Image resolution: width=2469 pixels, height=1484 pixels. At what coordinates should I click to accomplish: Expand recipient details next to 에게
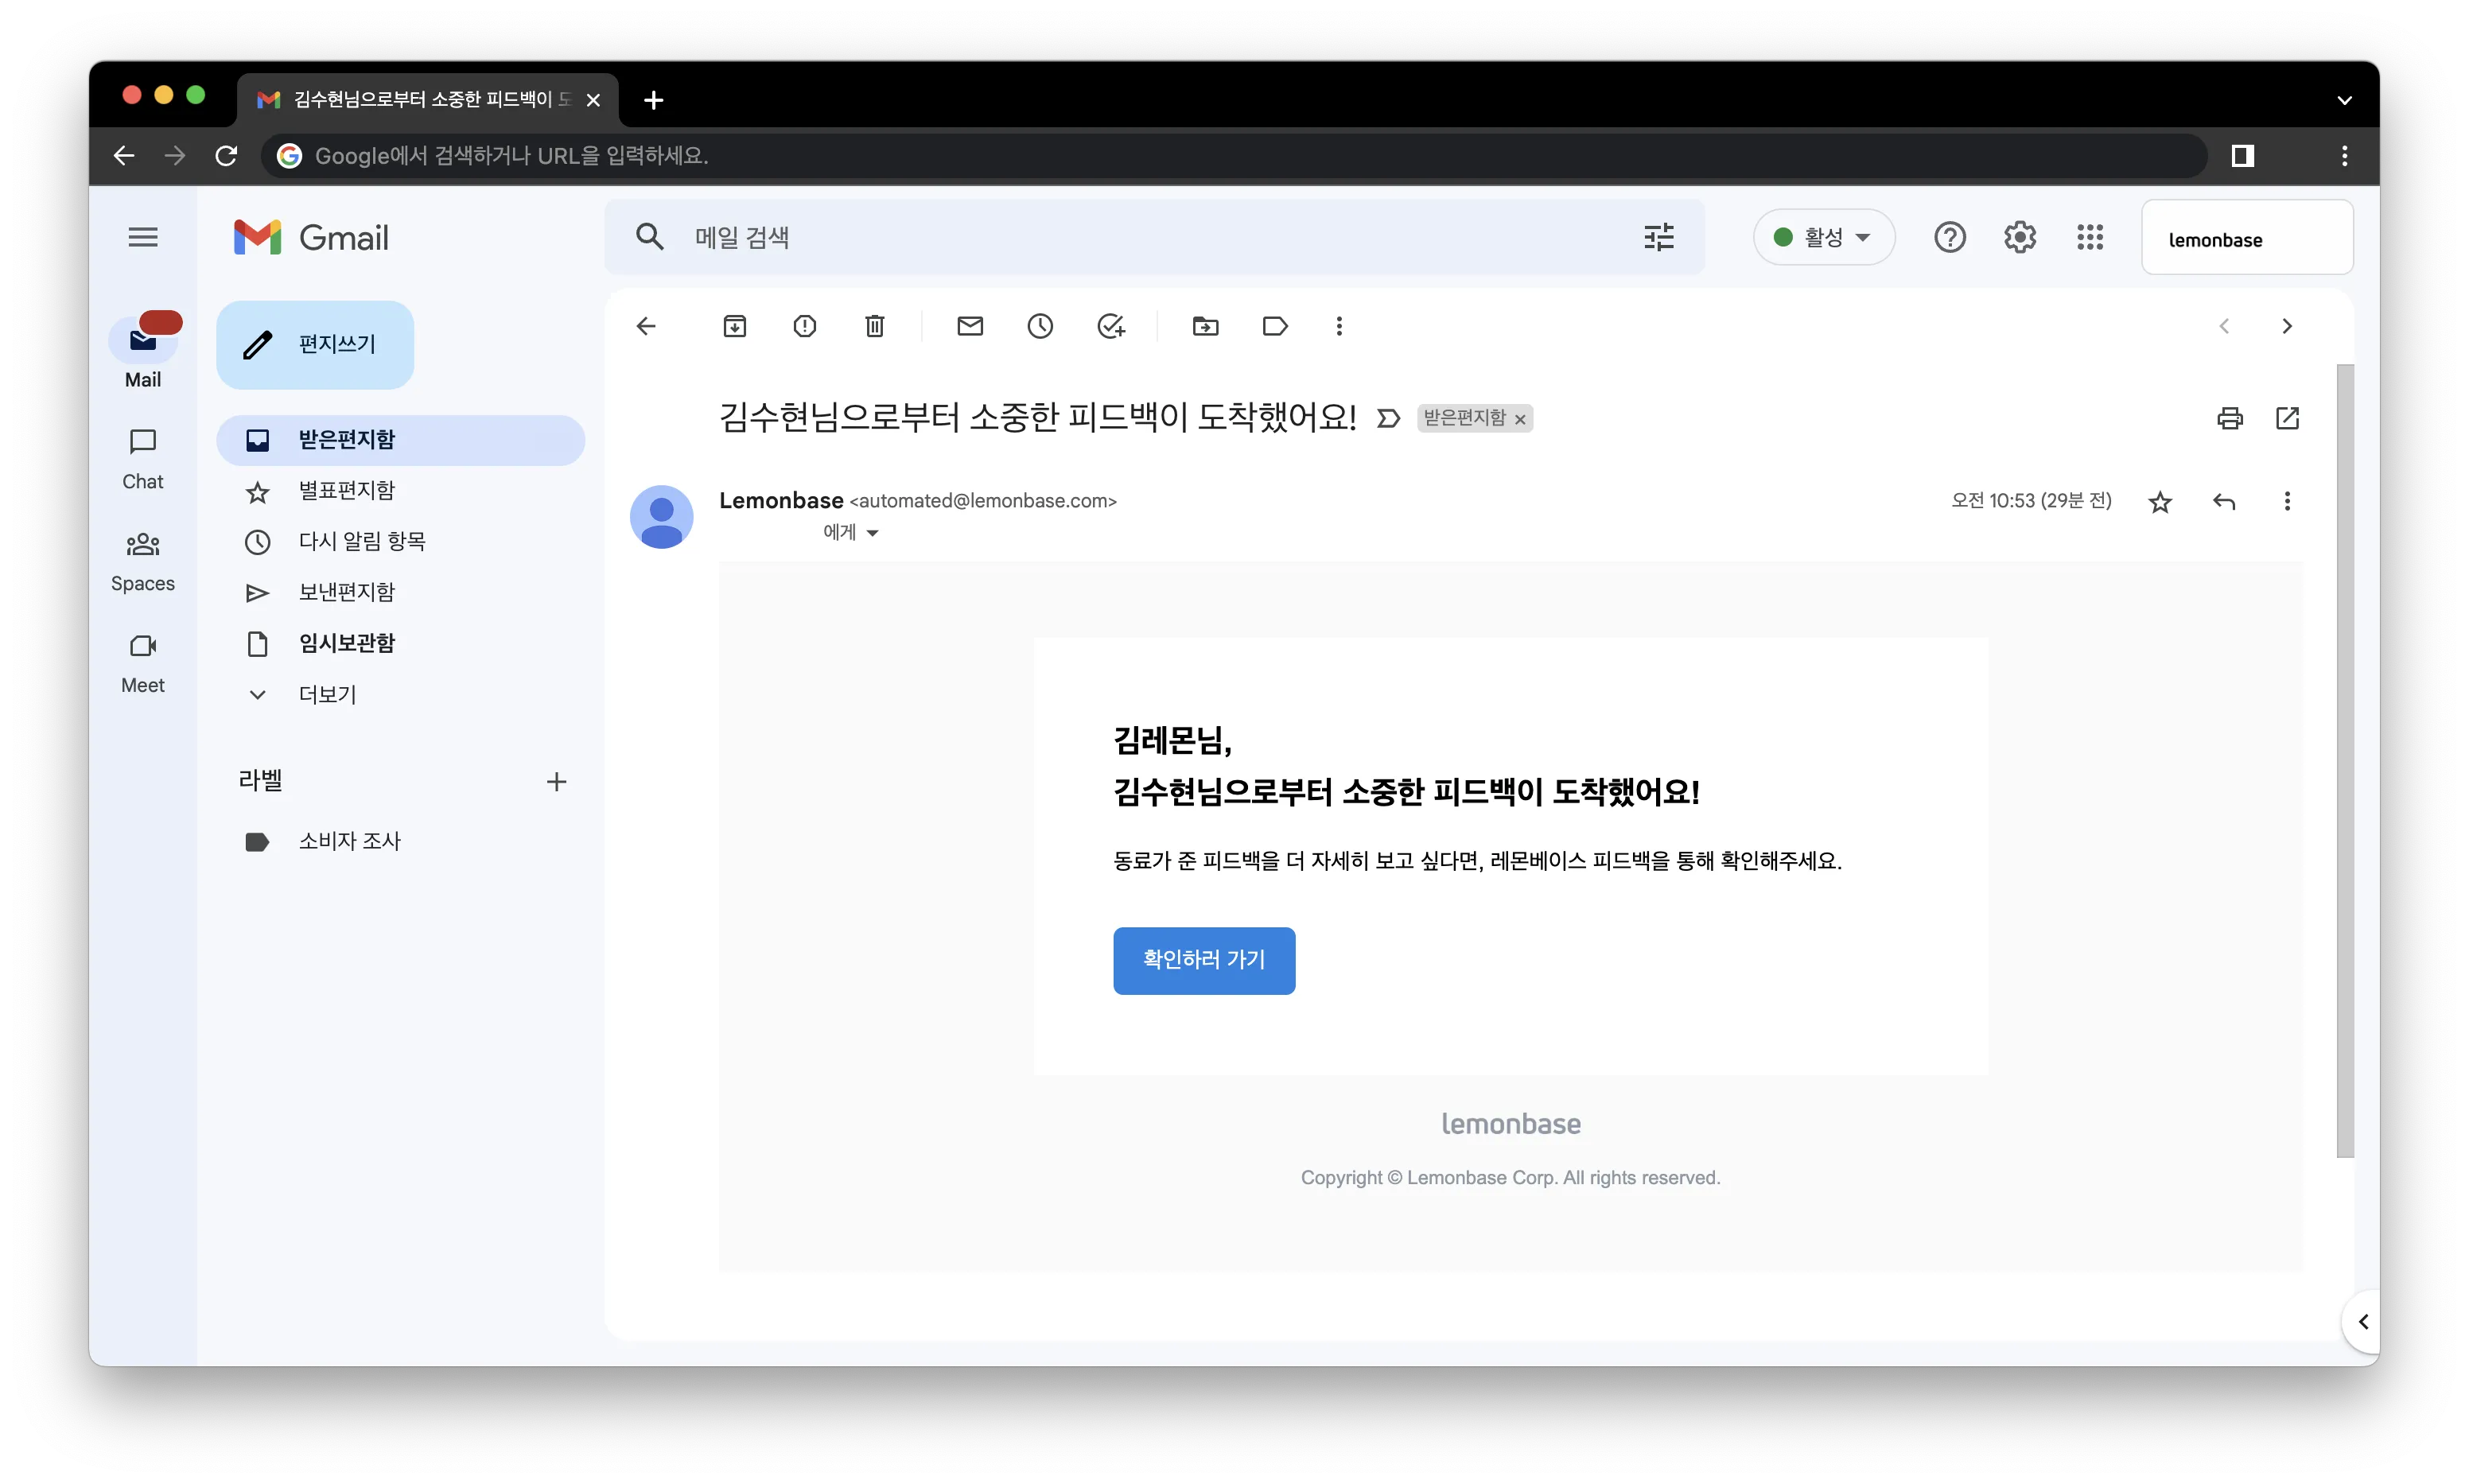pos(872,533)
